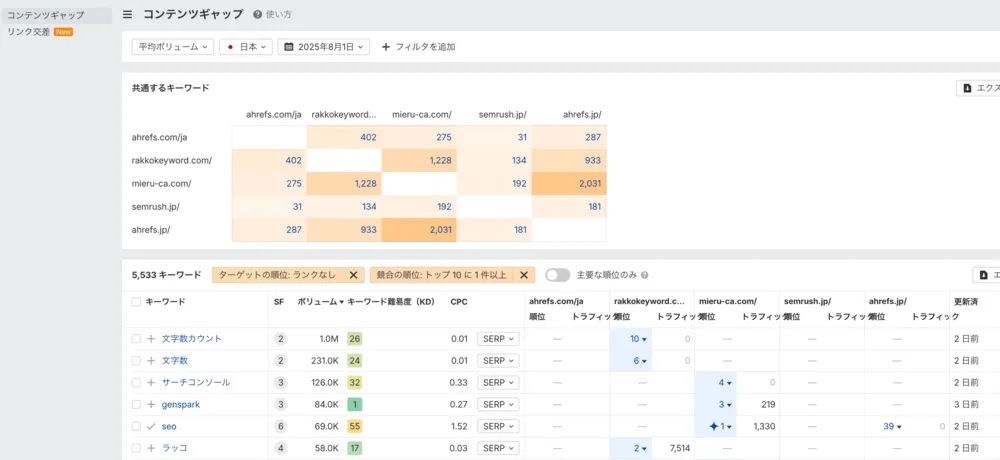This screenshot has width=1000, height=460.
Task: Click 2,031 cell in ahrefs.jp/ column
Action: pyautogui.click(x=569, y=184)
